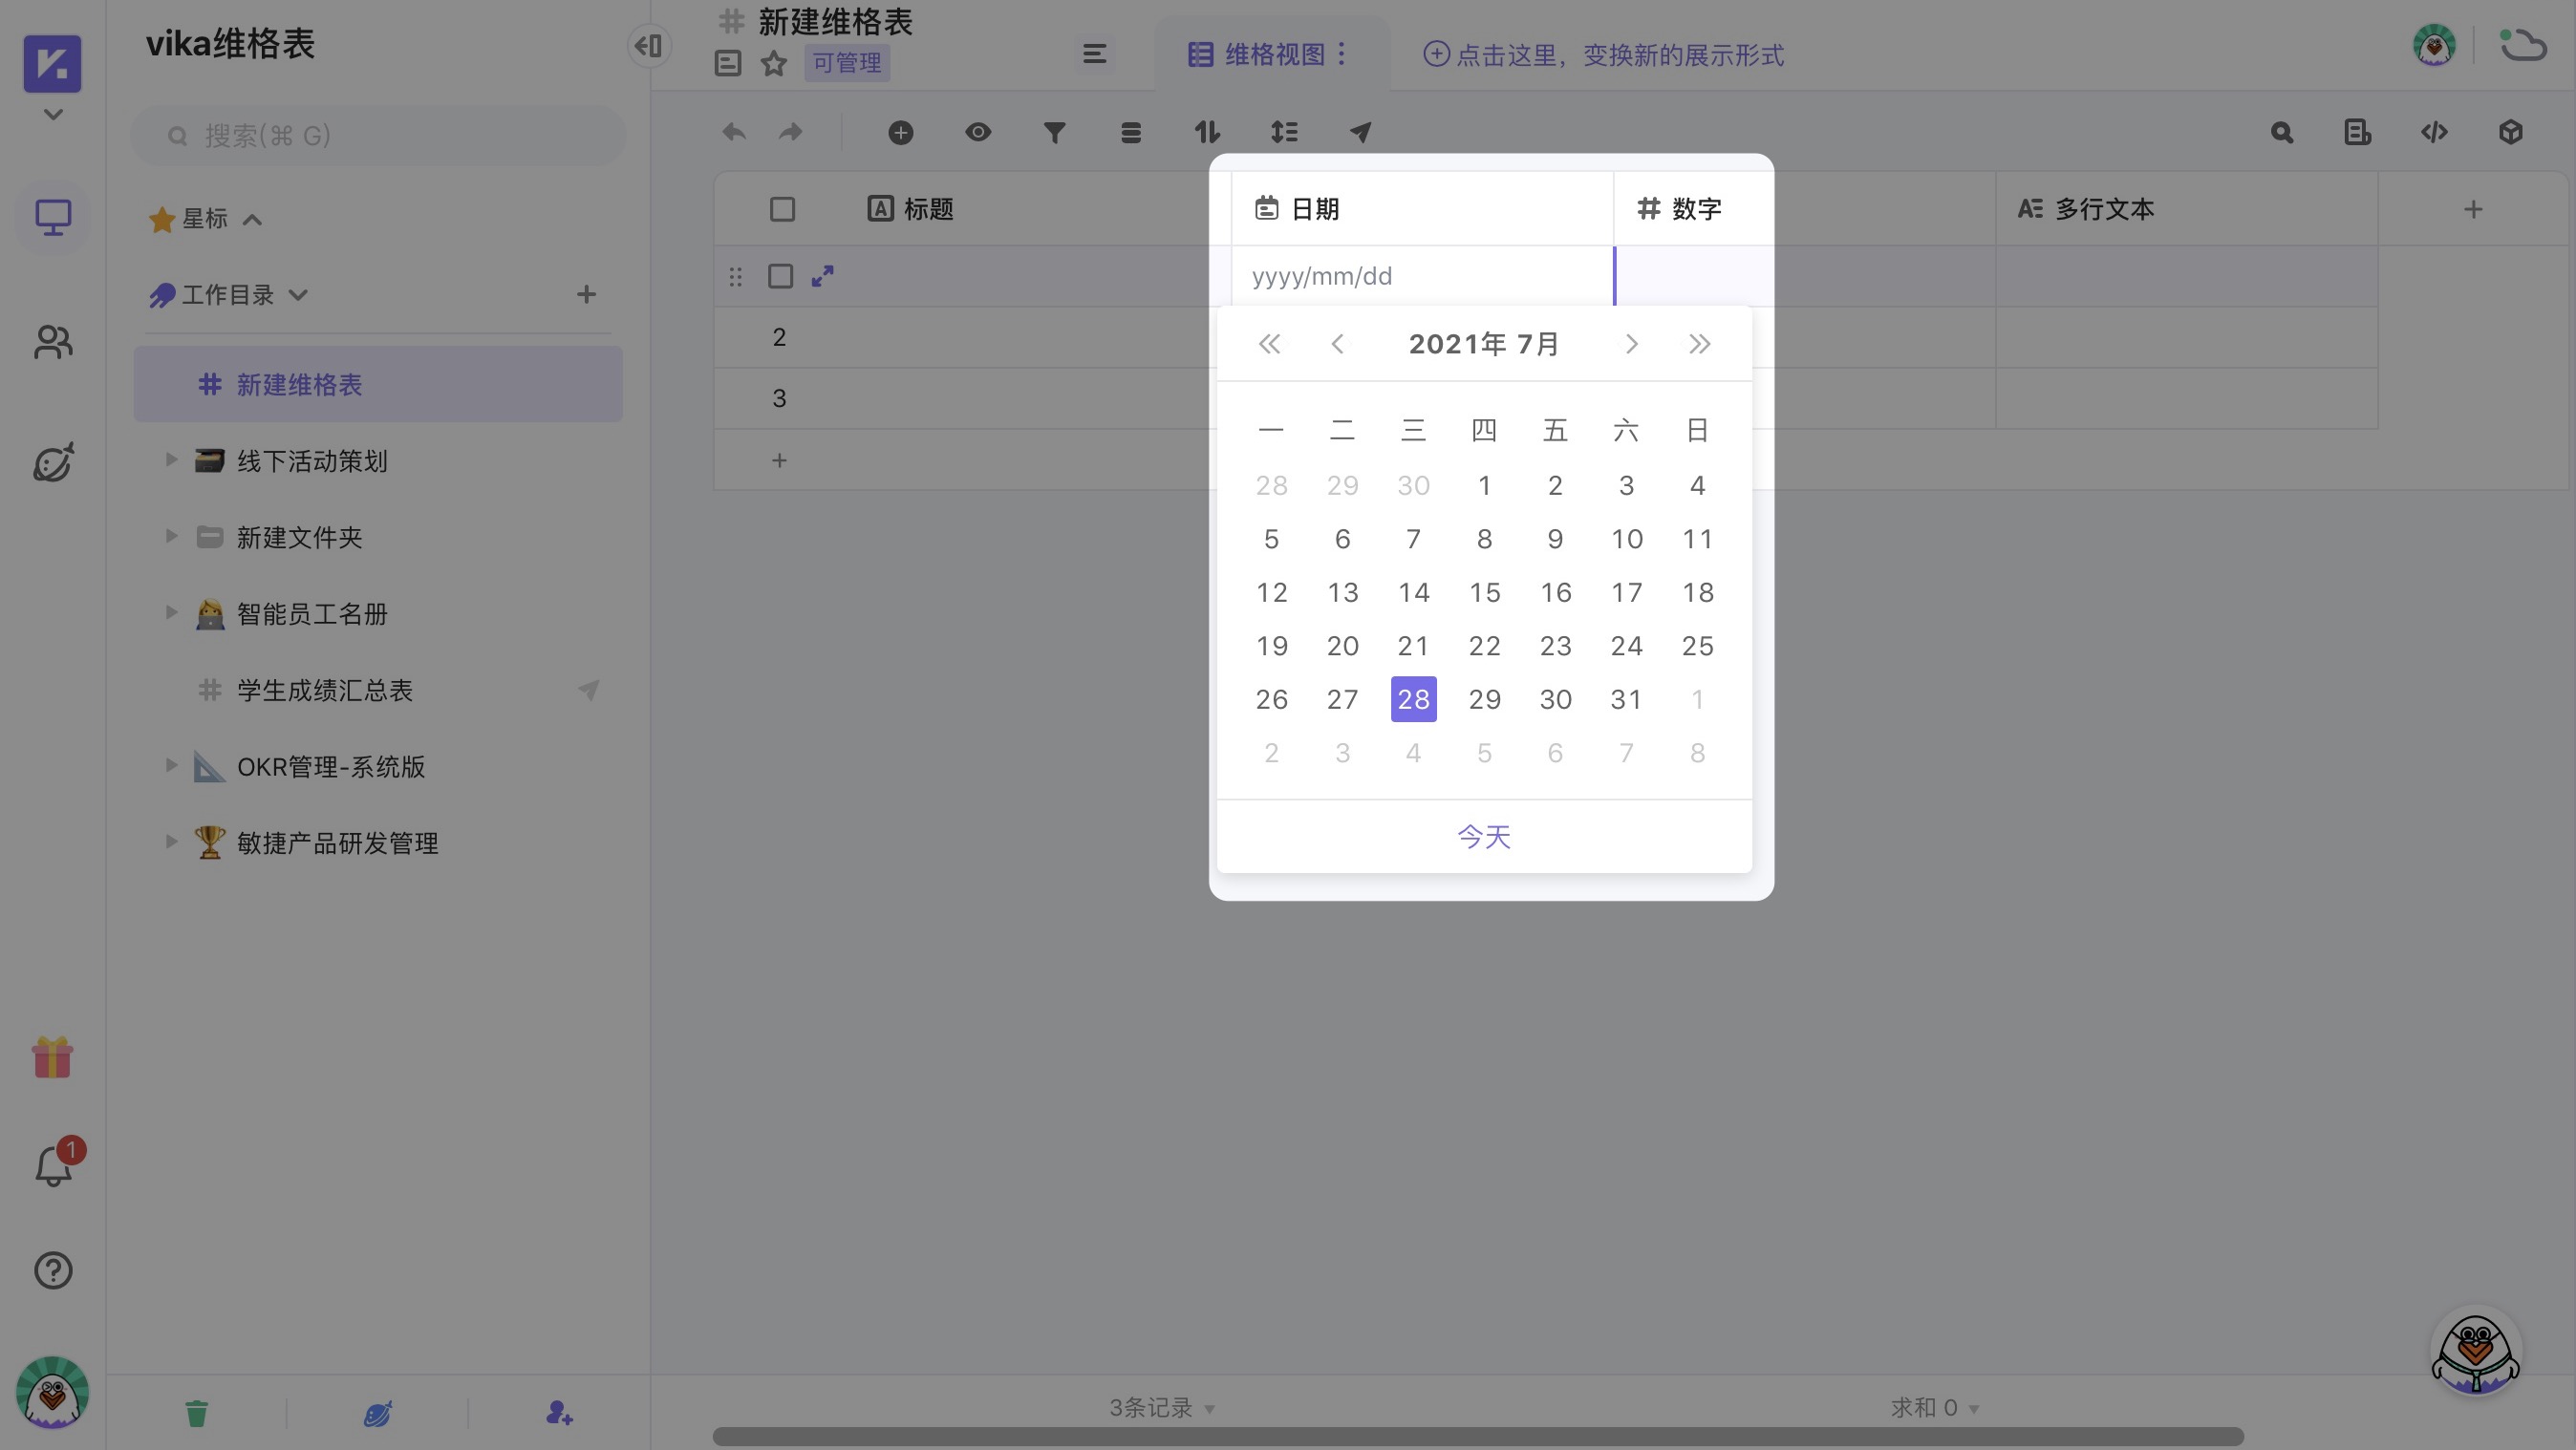The width and height of the screenshot is (2576, 1450).
Task: Check the first row's checkbox
Action: tap(780, 276)
